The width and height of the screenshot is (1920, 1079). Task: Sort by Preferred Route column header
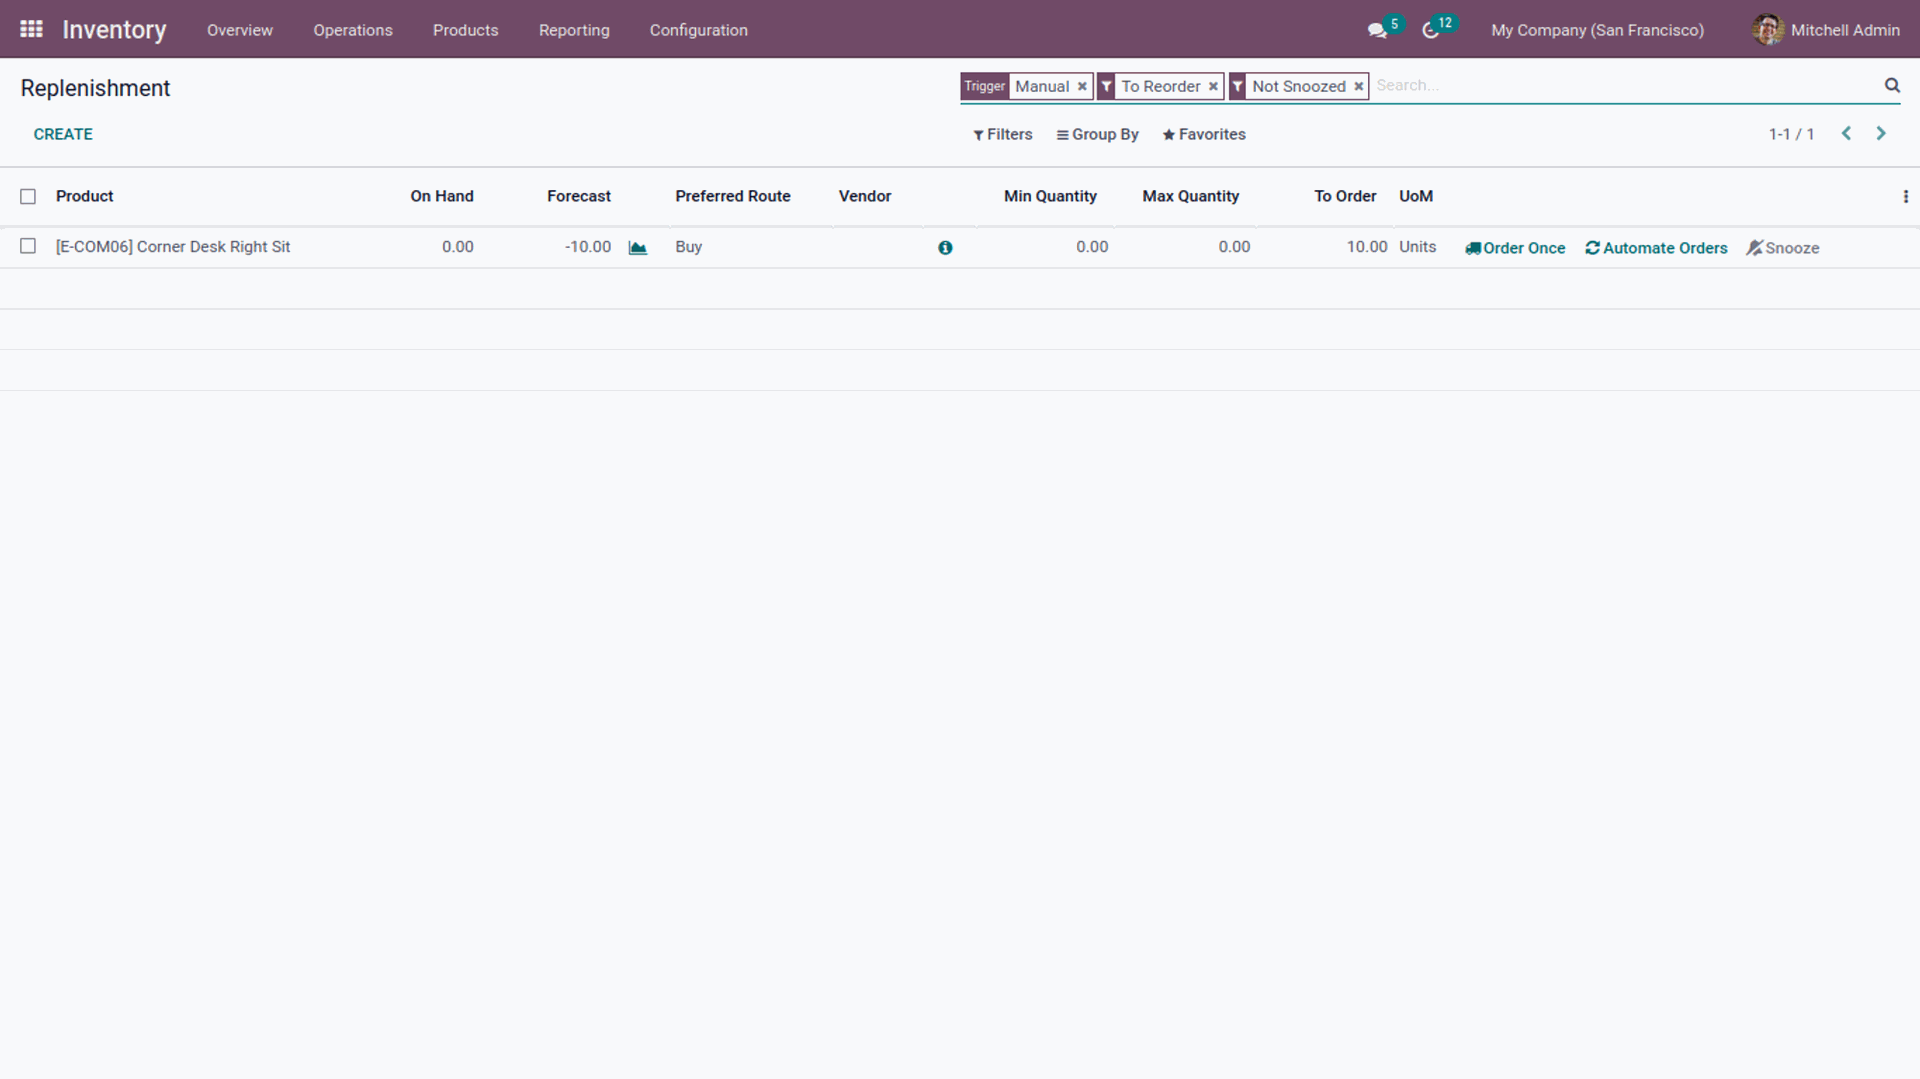click(733, 196)
